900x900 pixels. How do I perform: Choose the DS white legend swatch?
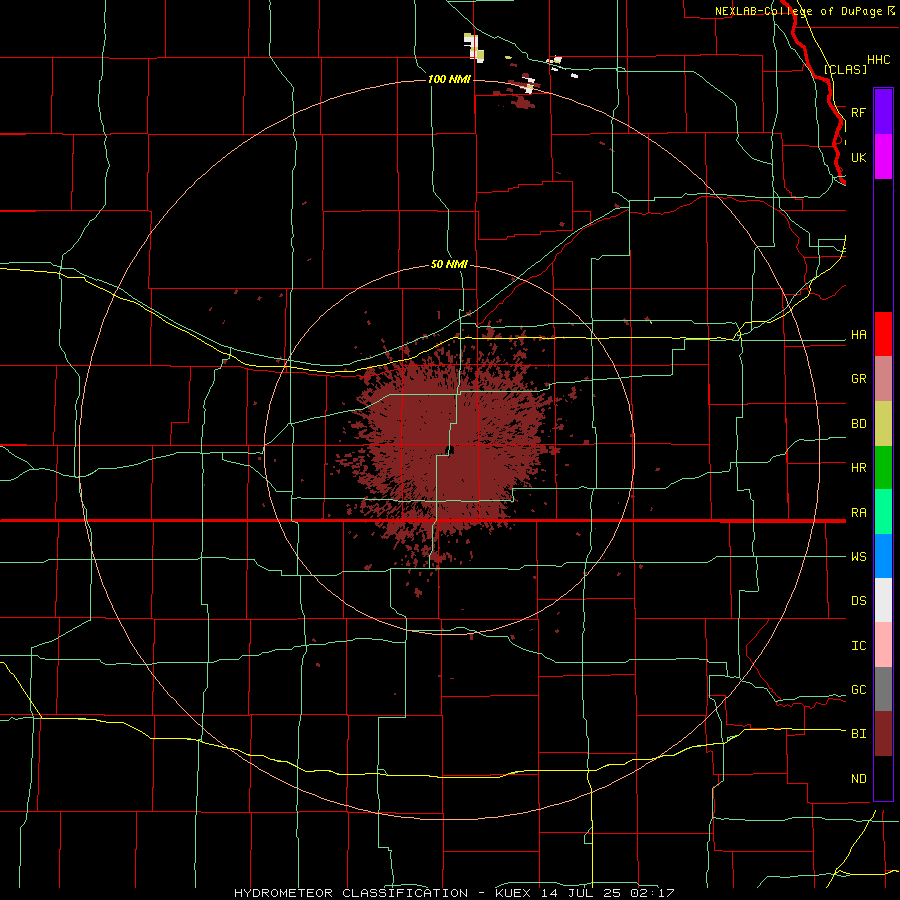point(883,600)
